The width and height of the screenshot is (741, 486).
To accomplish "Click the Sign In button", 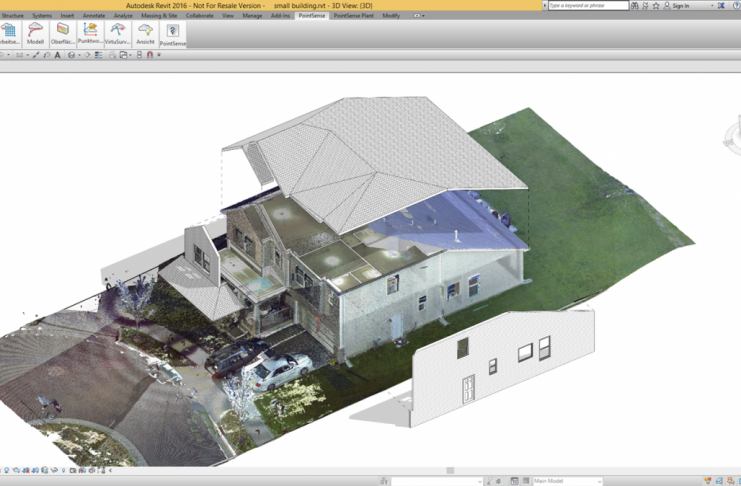I will coord(680,5).
